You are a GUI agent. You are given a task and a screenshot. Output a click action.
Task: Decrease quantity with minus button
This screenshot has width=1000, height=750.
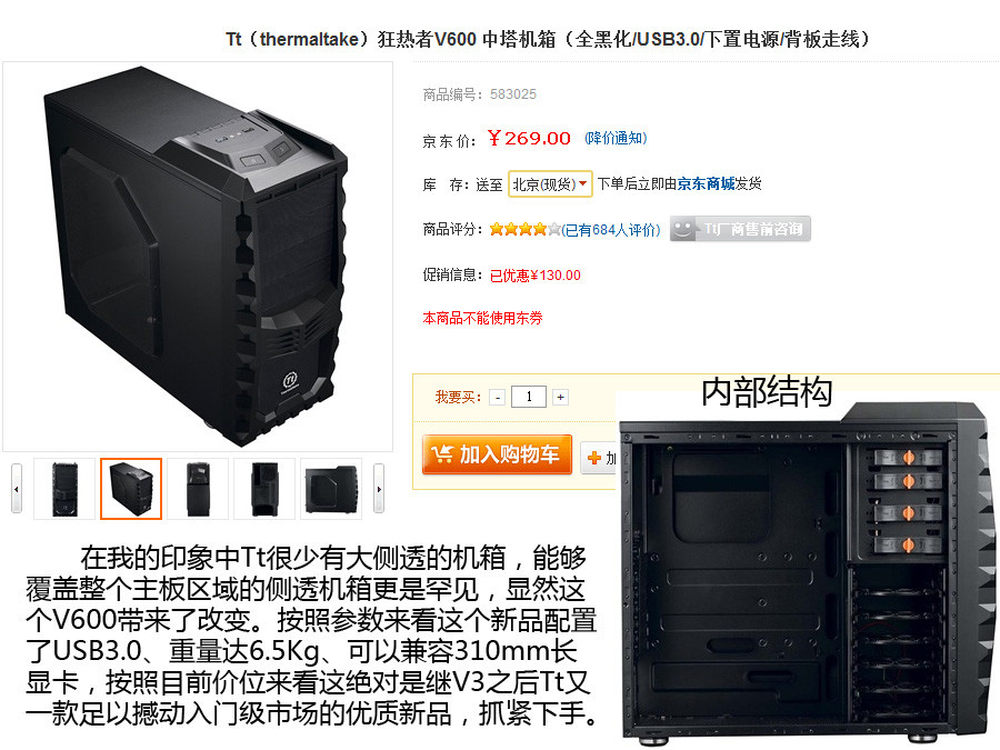pos(497,397)
